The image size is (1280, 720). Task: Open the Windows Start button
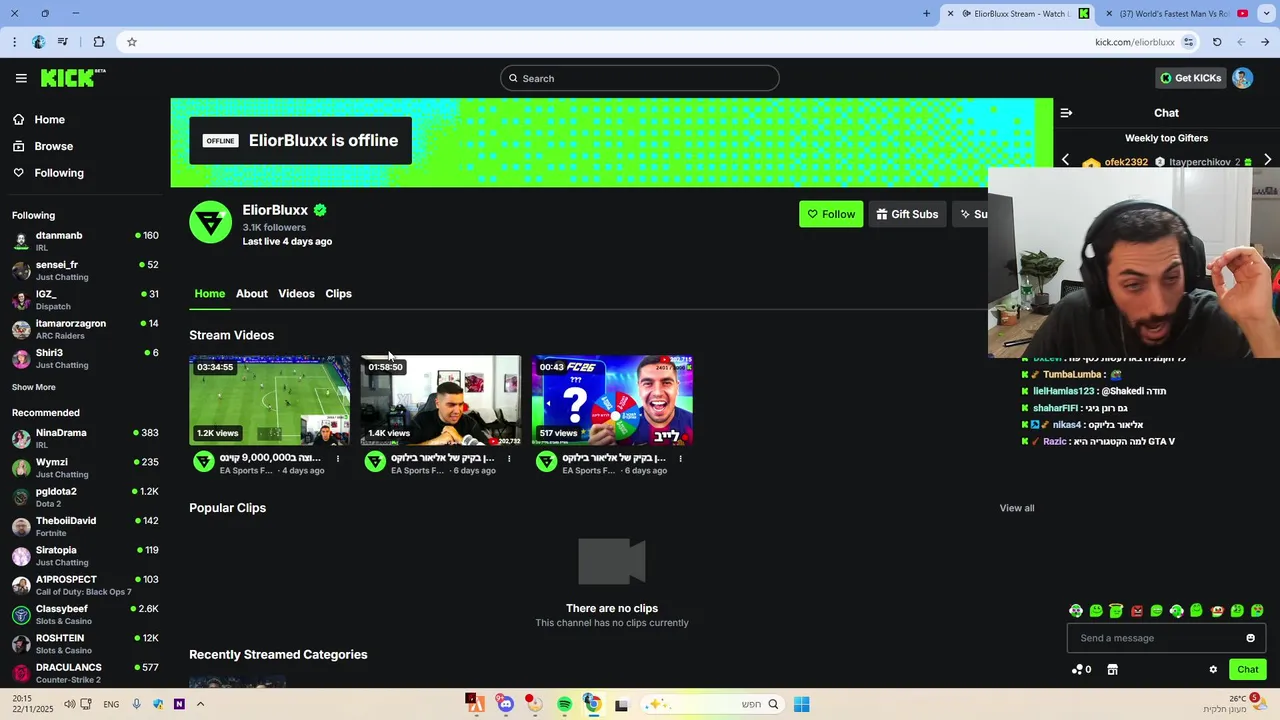pyautogui.click(x=801, y=704)
